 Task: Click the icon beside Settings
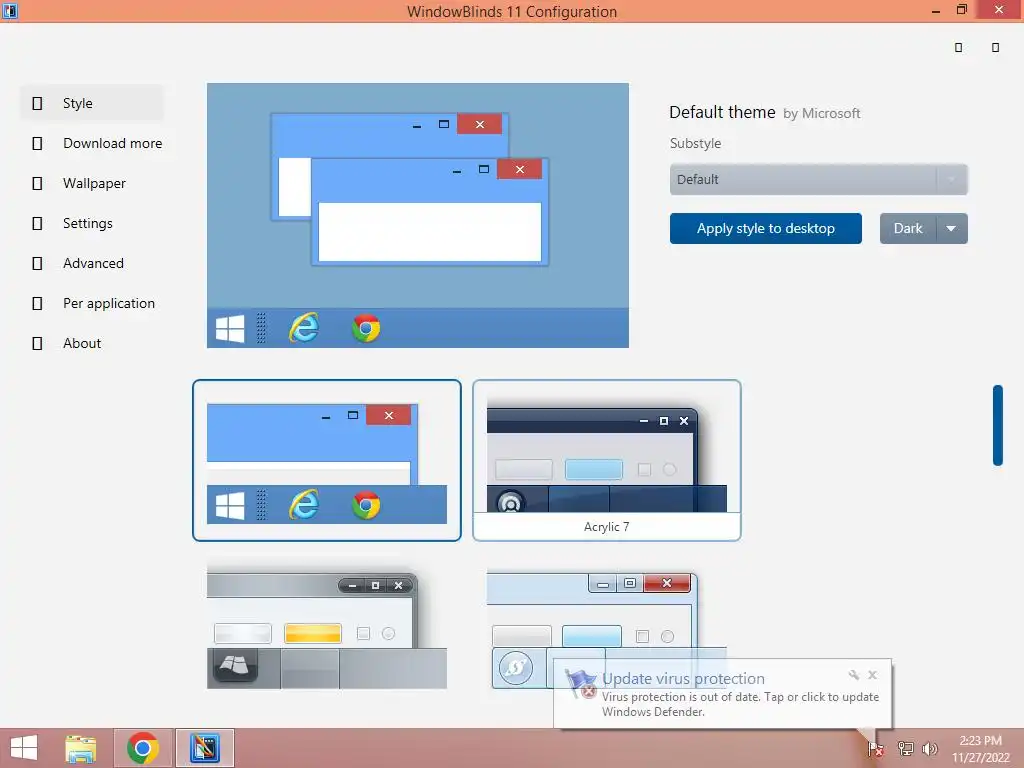pos(37,223)
